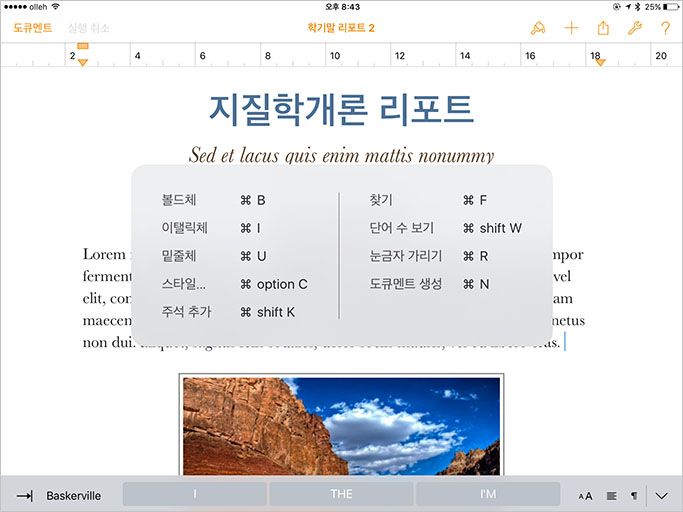Select the left margin triangle on ruler
This screenshot has width=683, height=512.
pyautogui.click(x=83, y=63)
